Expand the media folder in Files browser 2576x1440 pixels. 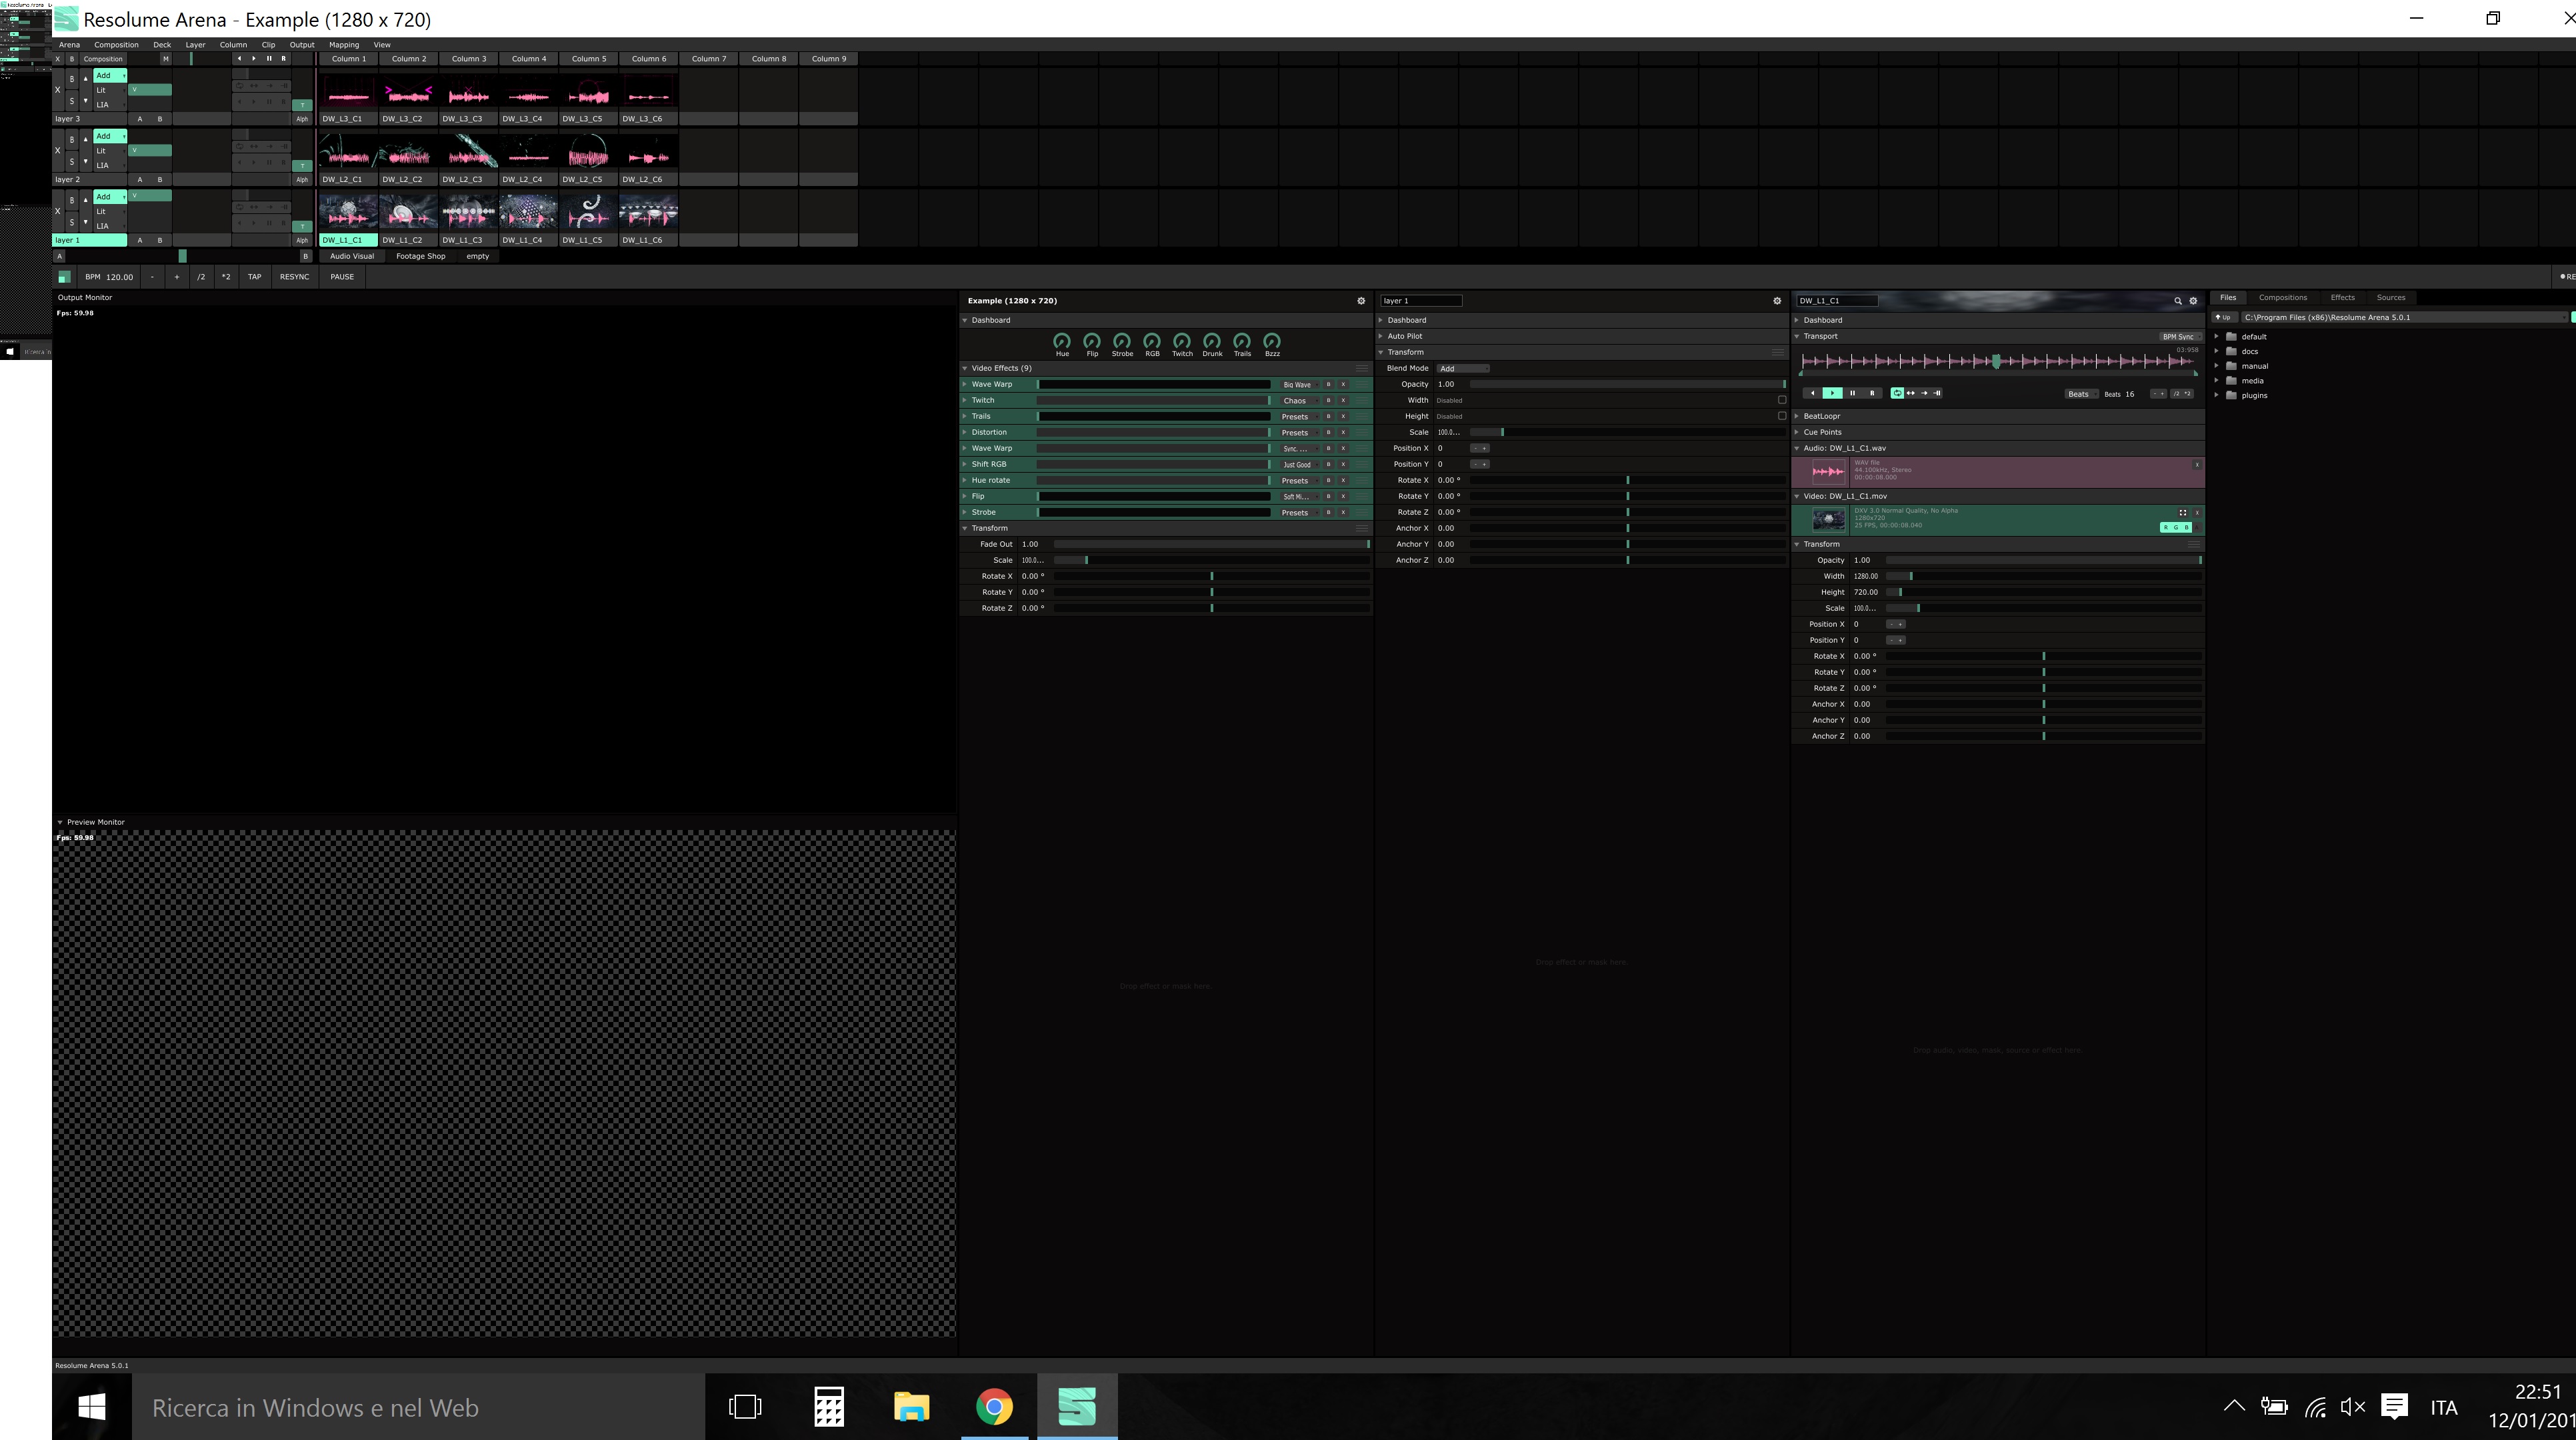tap(2217, 381)
